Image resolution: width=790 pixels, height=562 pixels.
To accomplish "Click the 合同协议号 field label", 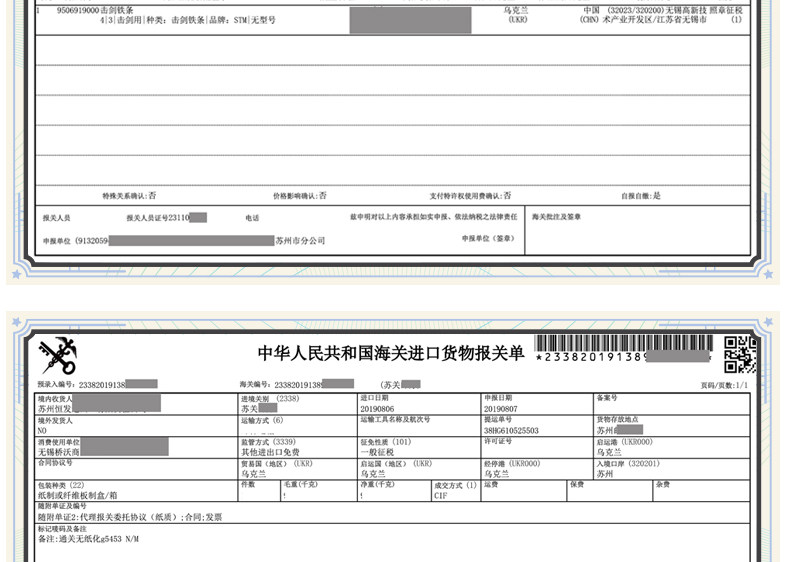I will tap(55, 463).
